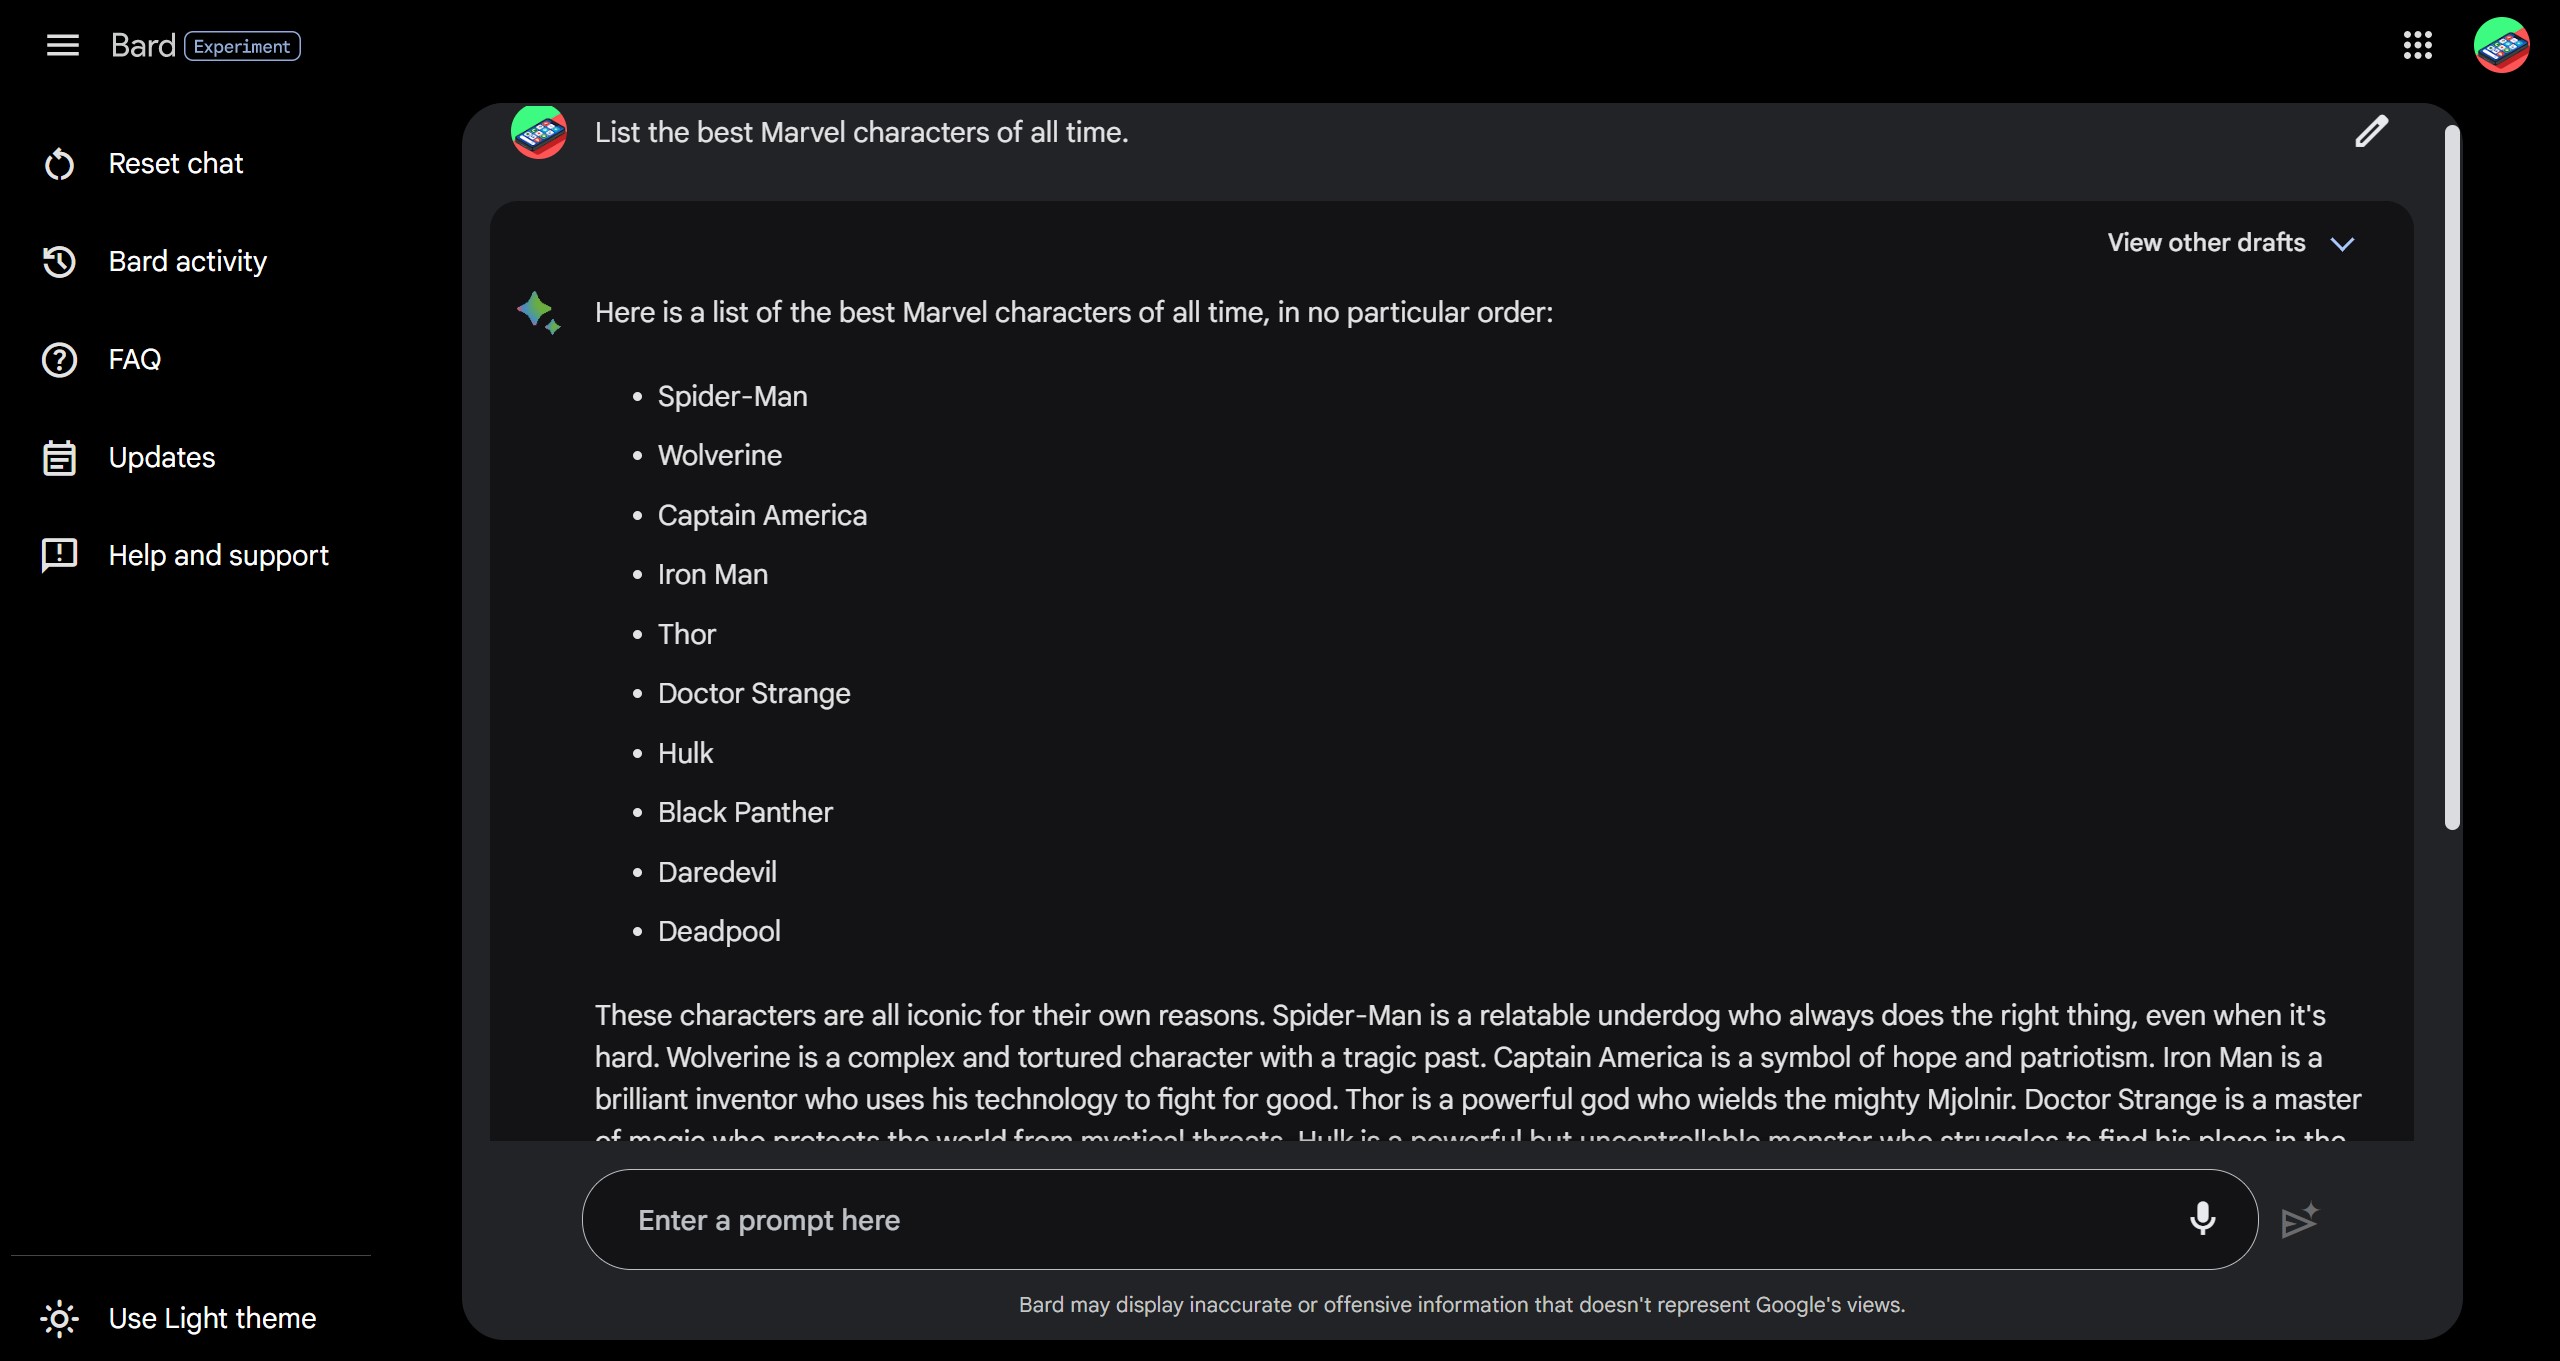Image resolution: width=2560 pixels, height=1361 pixels.
Task: Activate microphone voice input
Action: [x=2202, y=1219]
